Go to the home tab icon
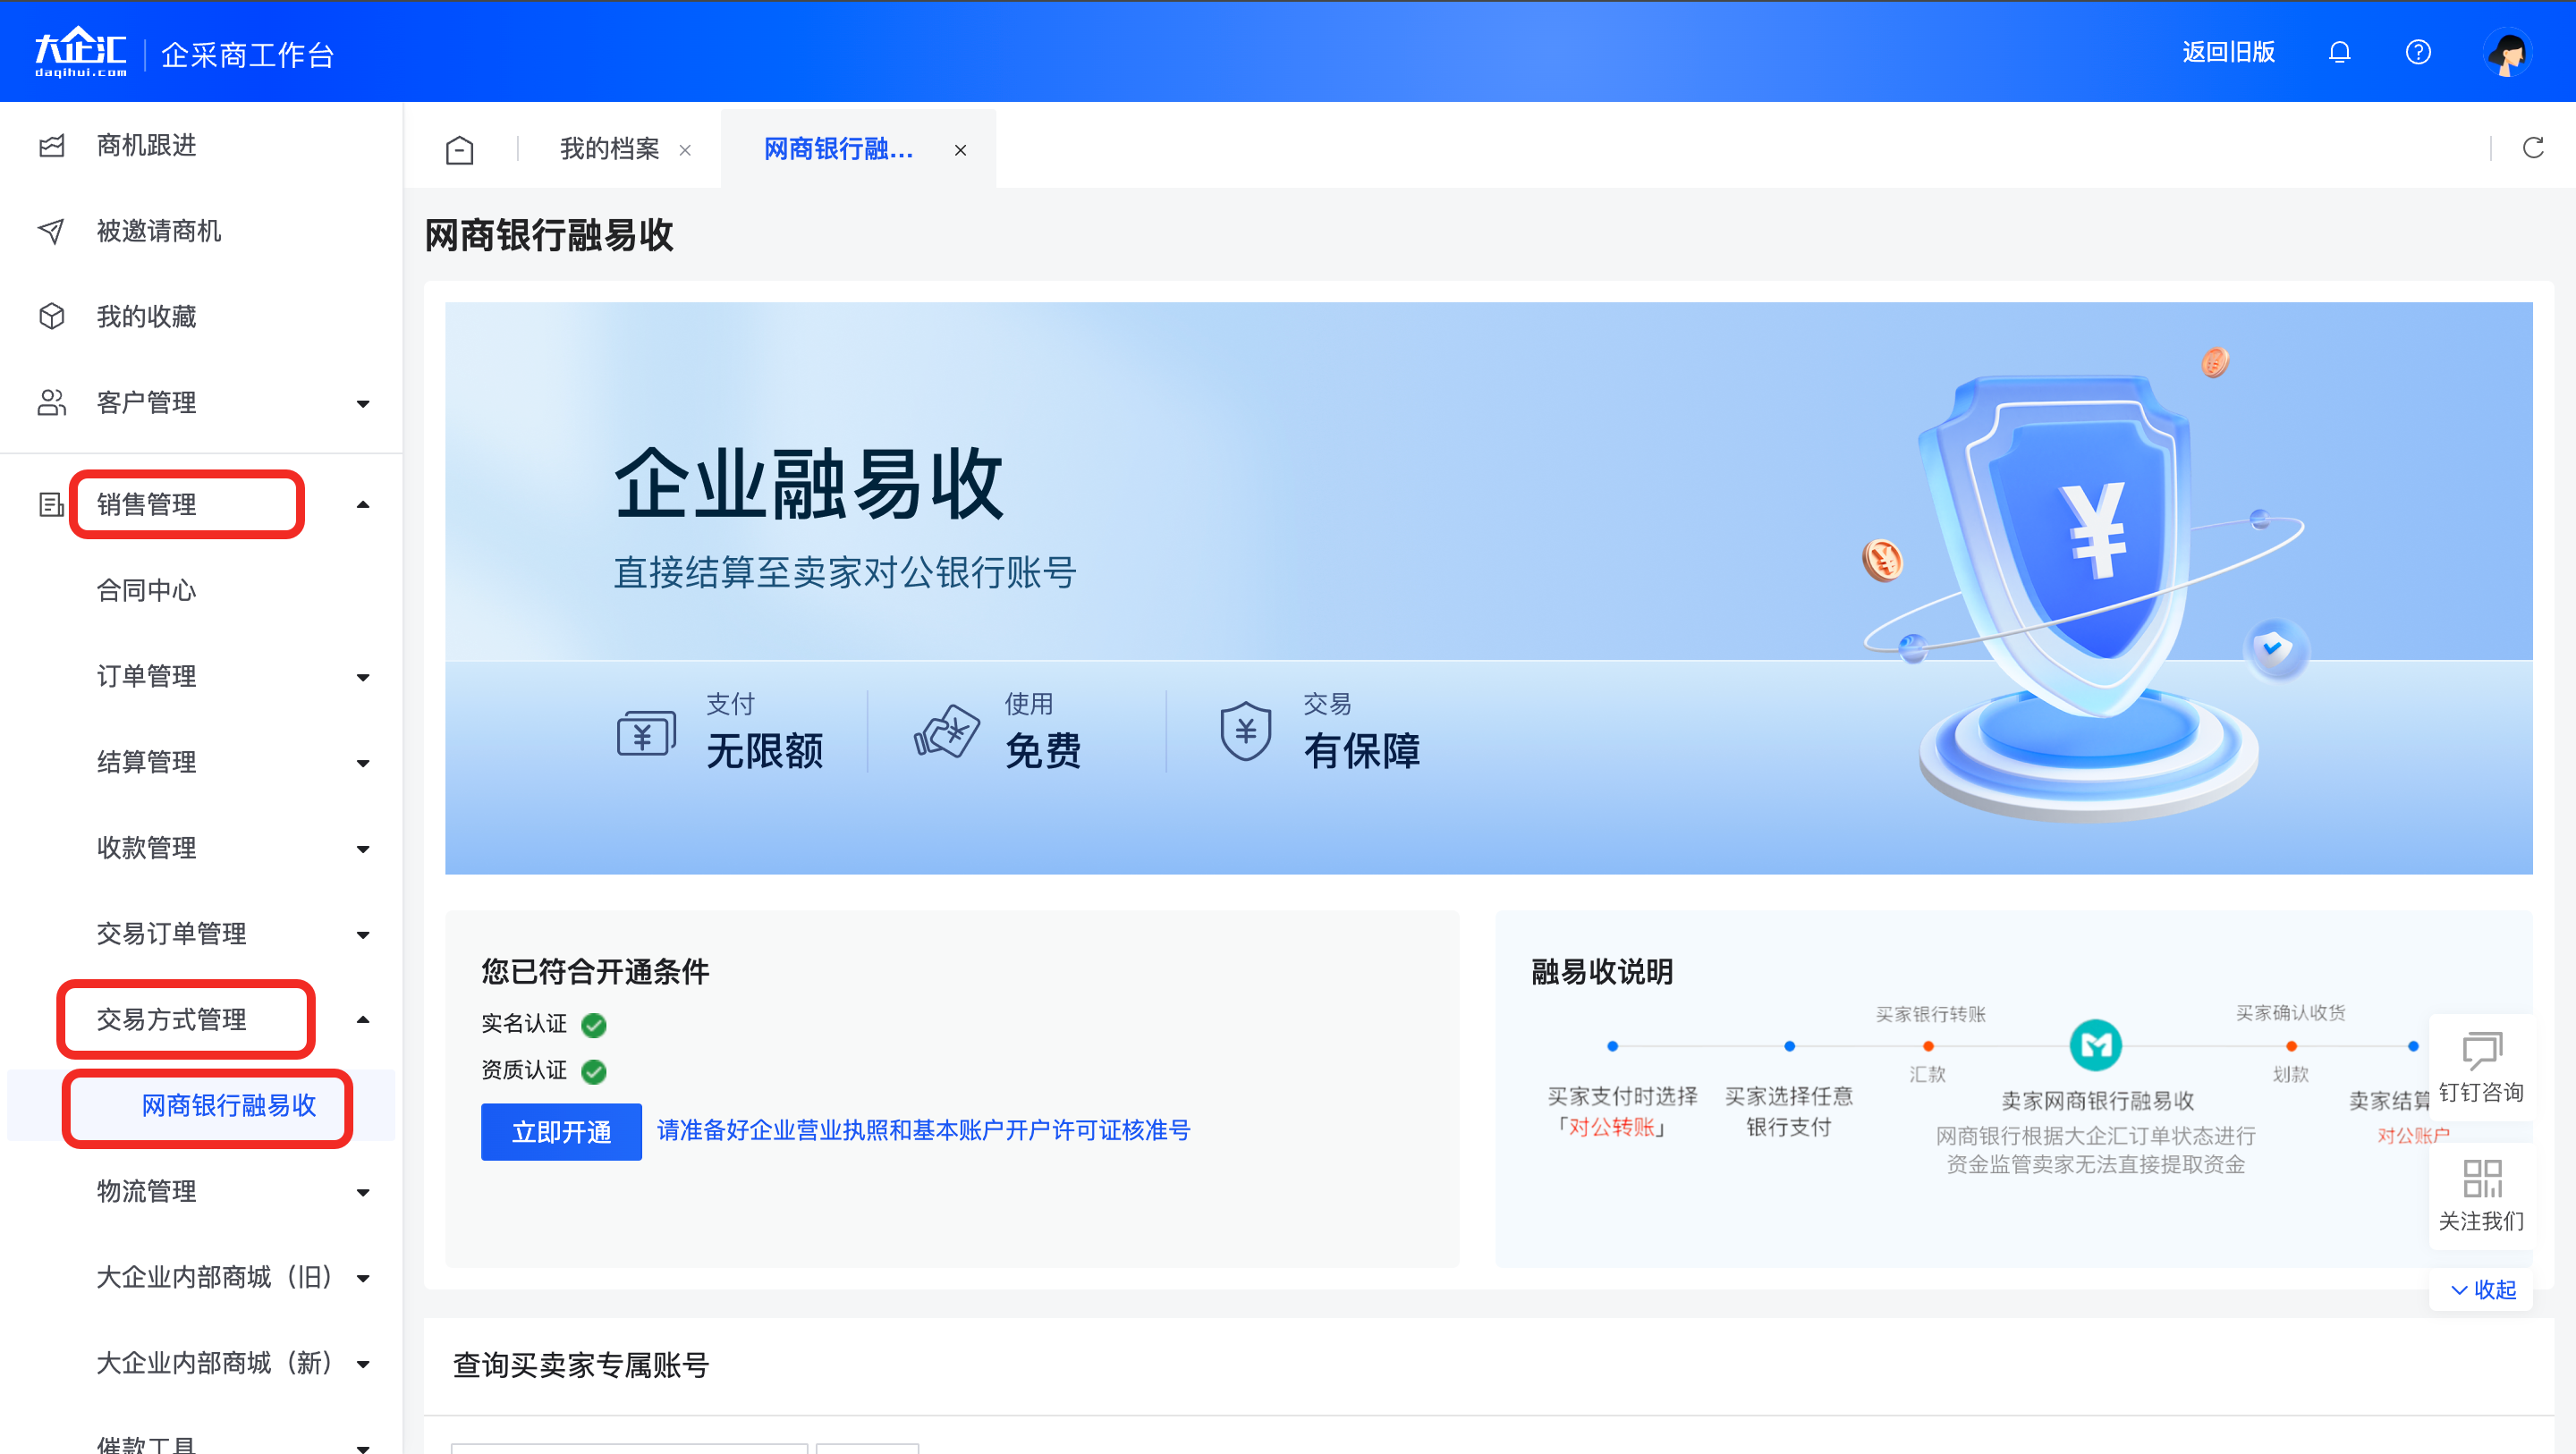2576x1454 pixels. (x=459, y=150)
